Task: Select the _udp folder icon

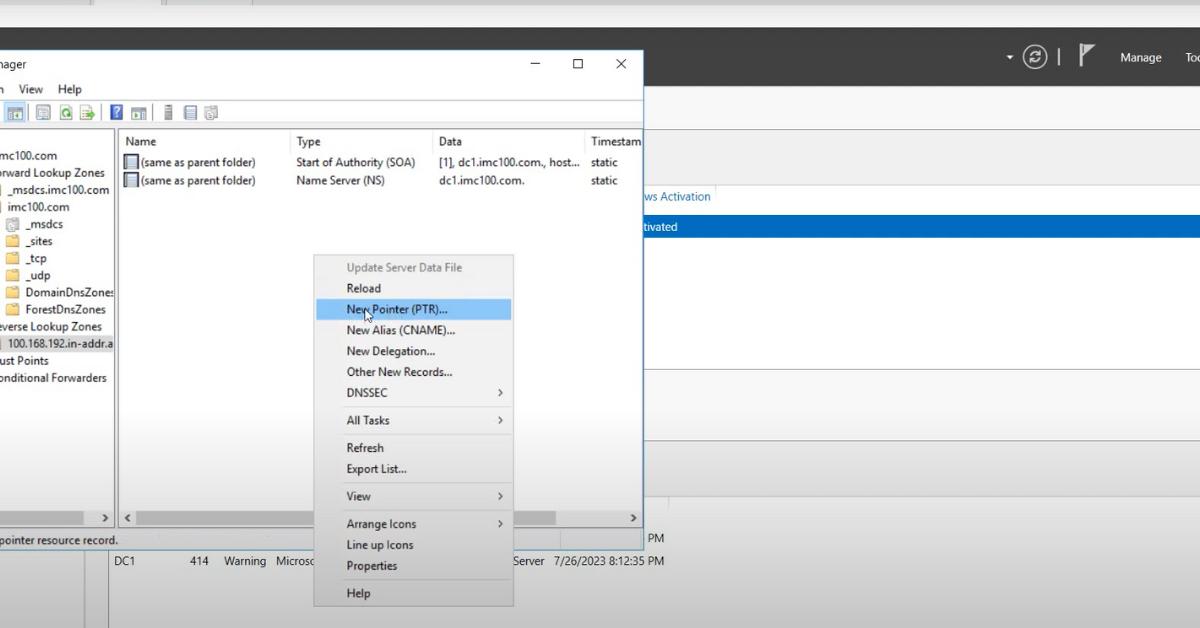Action: coord(13,275)
